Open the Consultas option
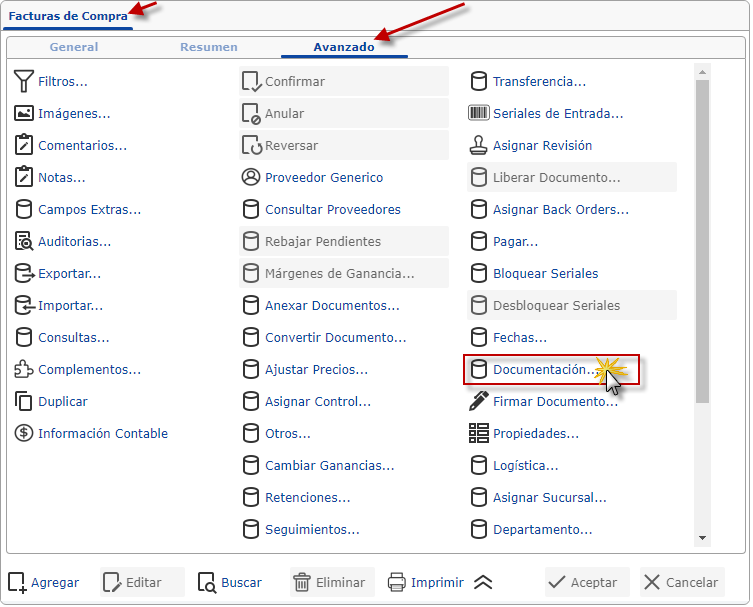Viewport: 753px width, 607px height. [x=62, y=338]
